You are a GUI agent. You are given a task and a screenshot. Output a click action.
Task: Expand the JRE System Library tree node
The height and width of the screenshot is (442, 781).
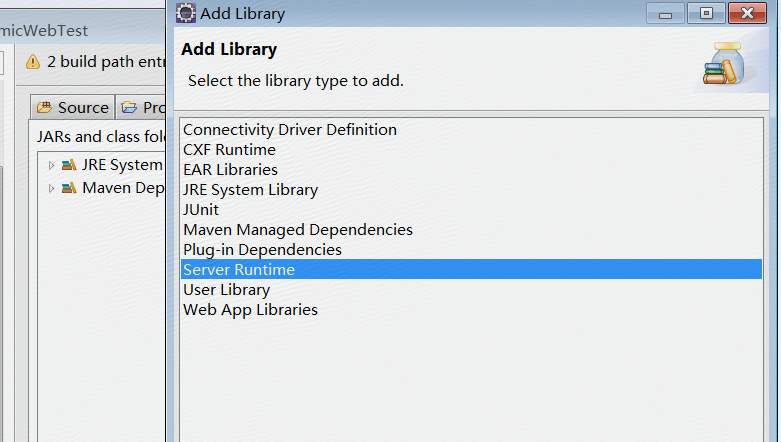(x=51, y=165)
